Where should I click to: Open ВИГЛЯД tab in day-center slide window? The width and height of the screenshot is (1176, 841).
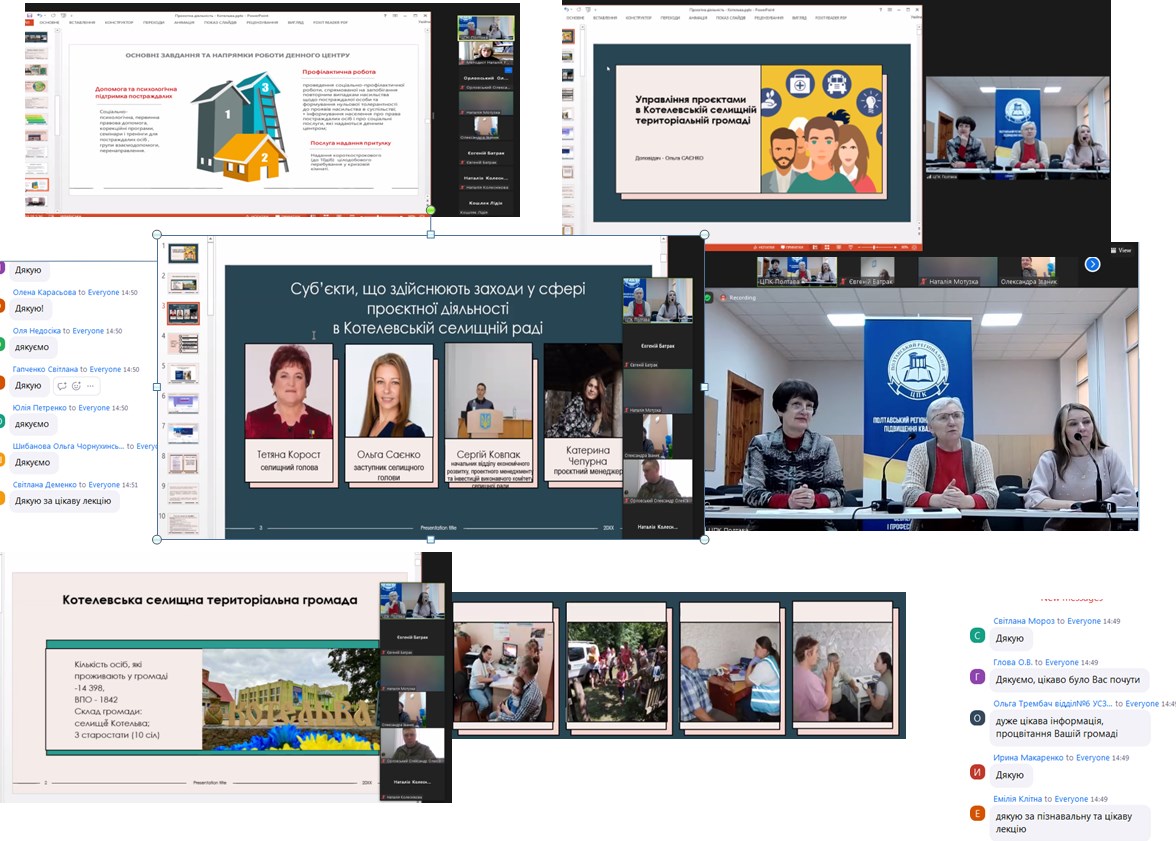[295, 23]
